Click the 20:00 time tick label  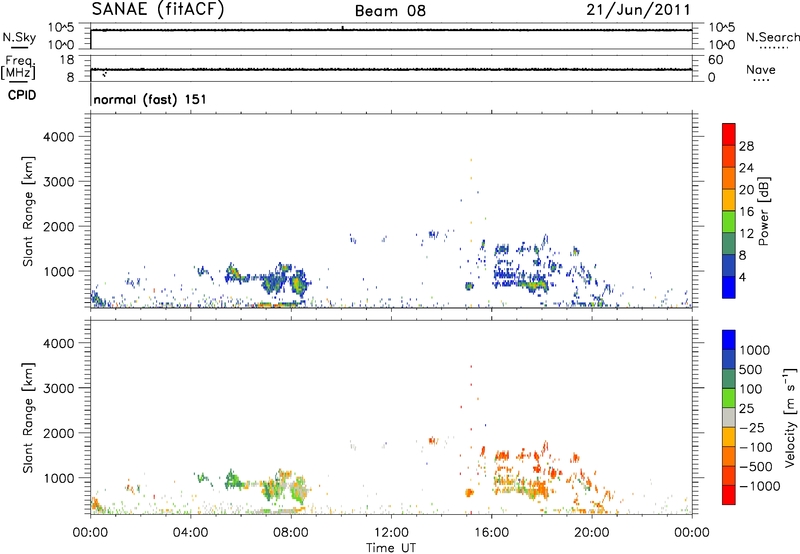(x=591, y=533)
